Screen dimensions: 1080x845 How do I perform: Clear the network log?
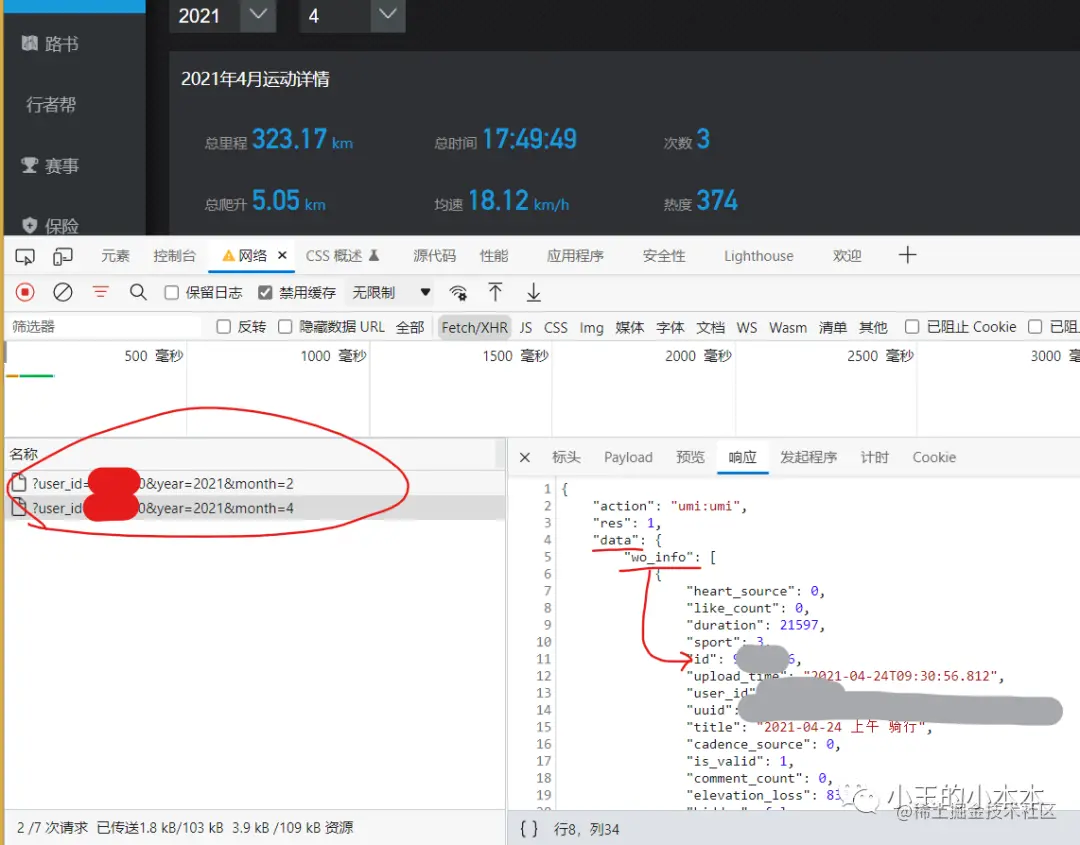(x=63, y=293)
